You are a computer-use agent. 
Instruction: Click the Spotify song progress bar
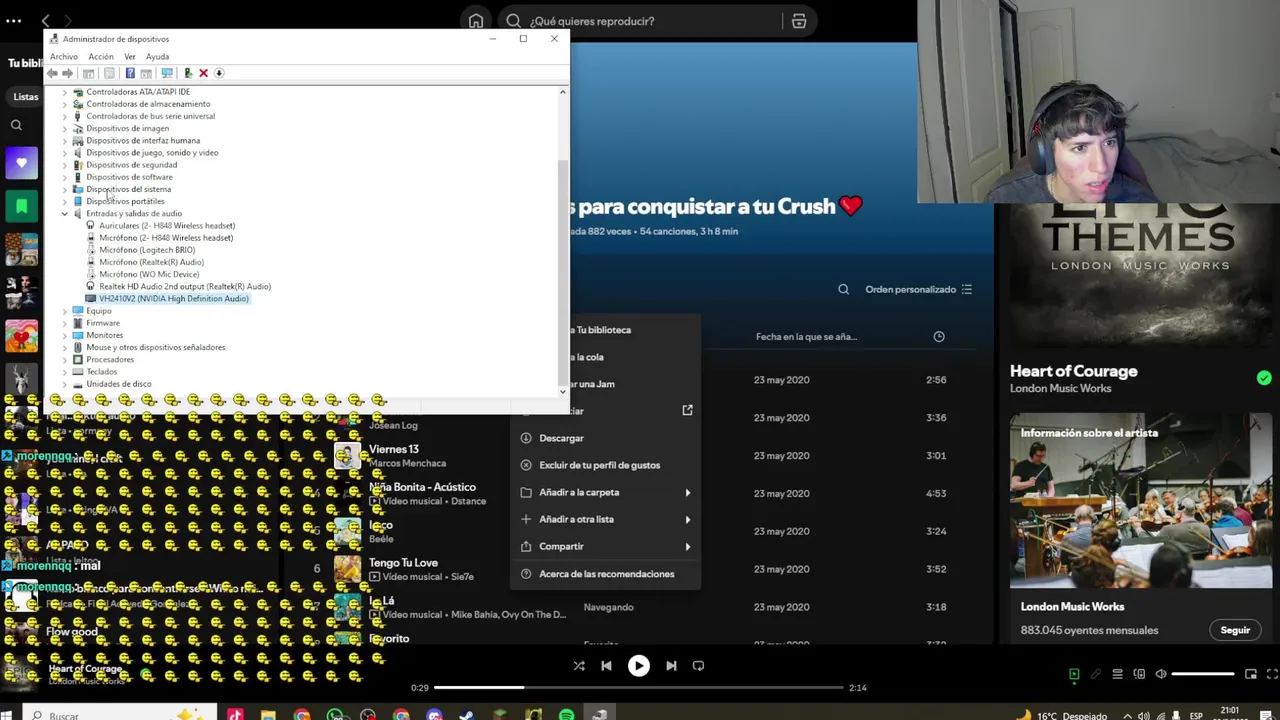[638, 688]
